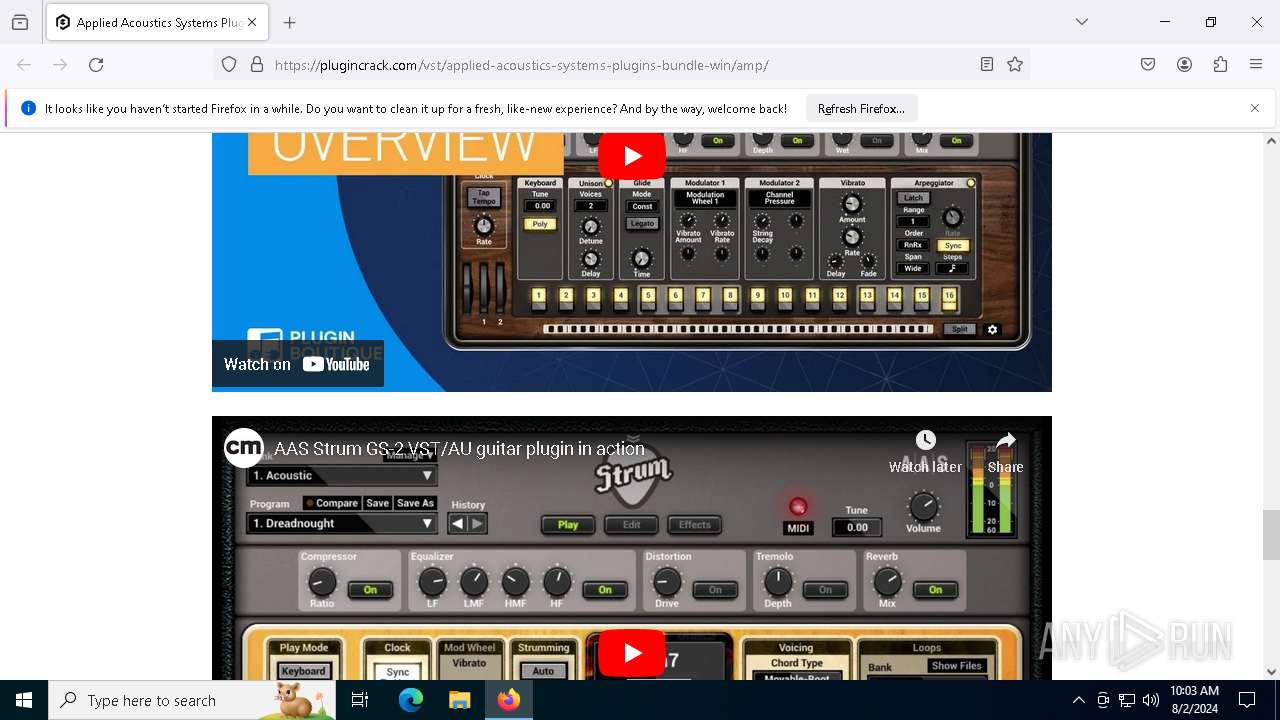Bookmark this page with star
Viewport: 1280px width, 720px height.
click(1015, 65)
